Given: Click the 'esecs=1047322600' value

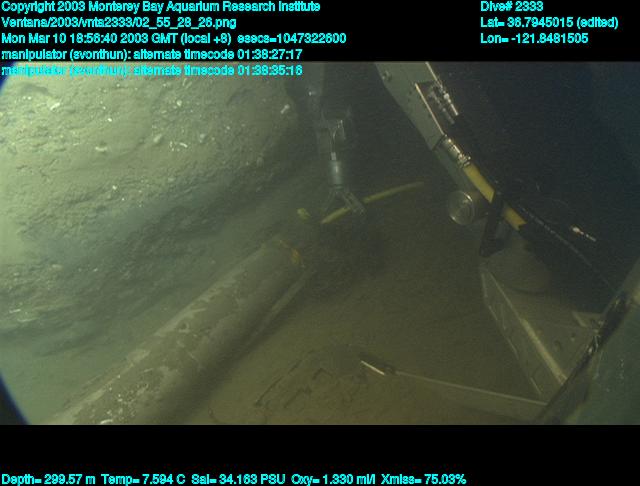Looking at the screenshot, I should click(291, 39).
